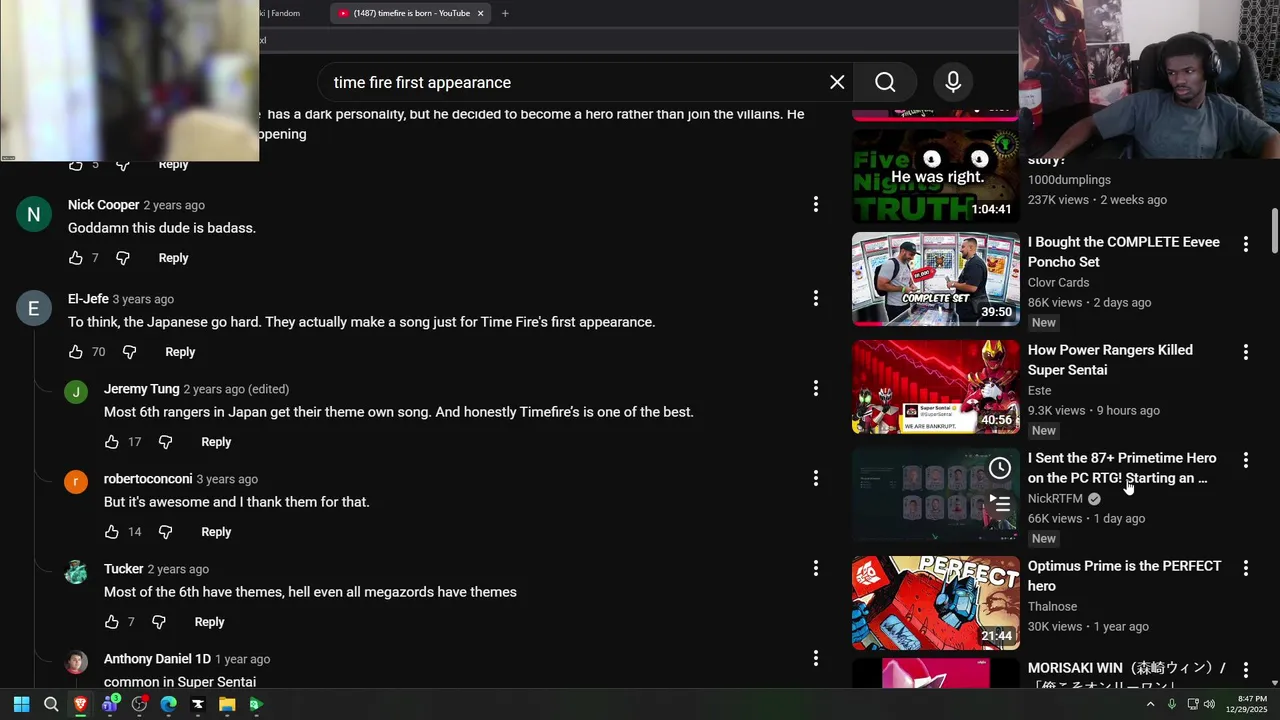
Task: Open options for Eevee Poncho Set video
Action: [x=1246, y=244]
